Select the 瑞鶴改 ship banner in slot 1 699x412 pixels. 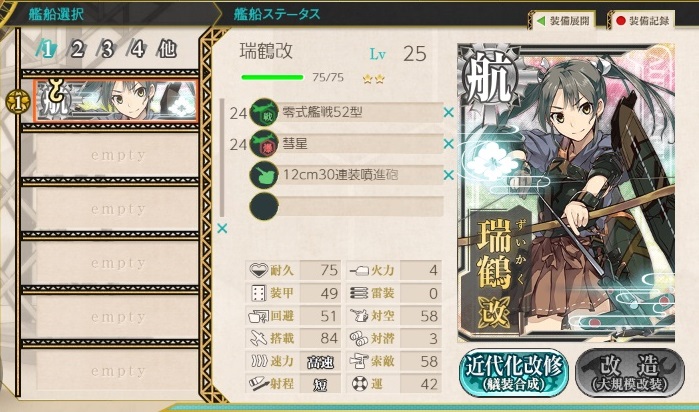coord(115,101)
